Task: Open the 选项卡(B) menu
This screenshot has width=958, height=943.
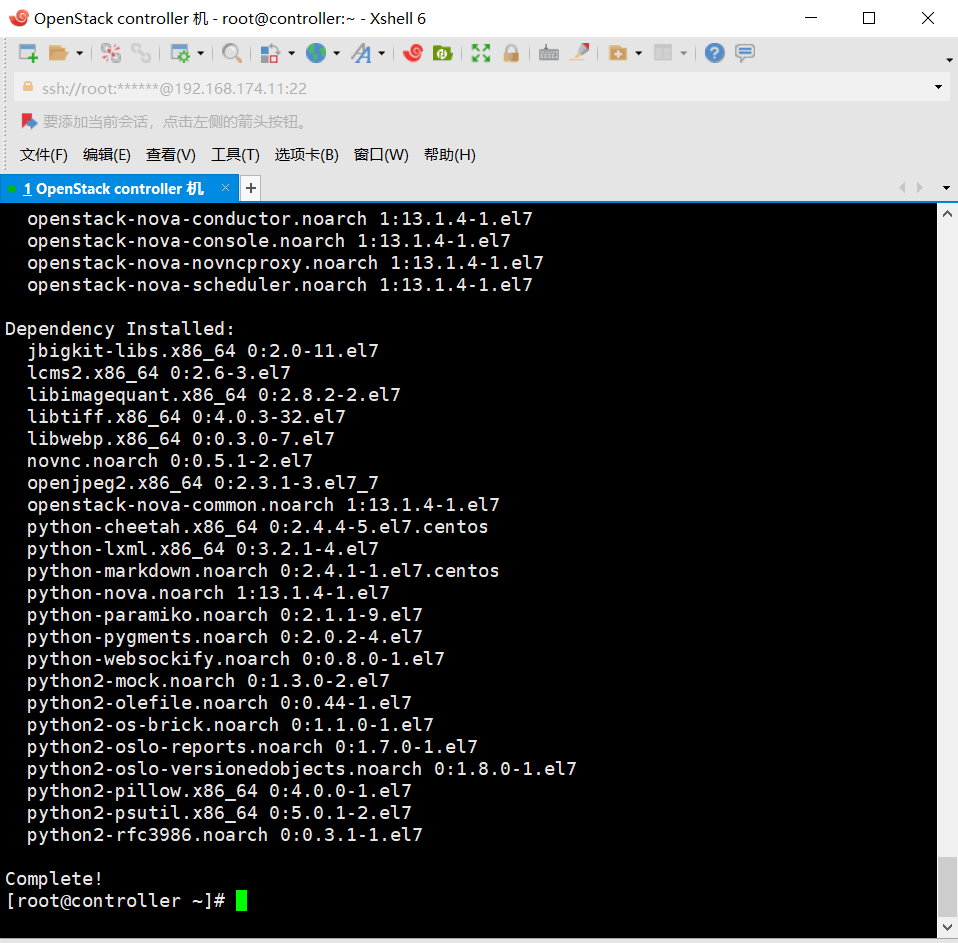Action: (306, 155)
